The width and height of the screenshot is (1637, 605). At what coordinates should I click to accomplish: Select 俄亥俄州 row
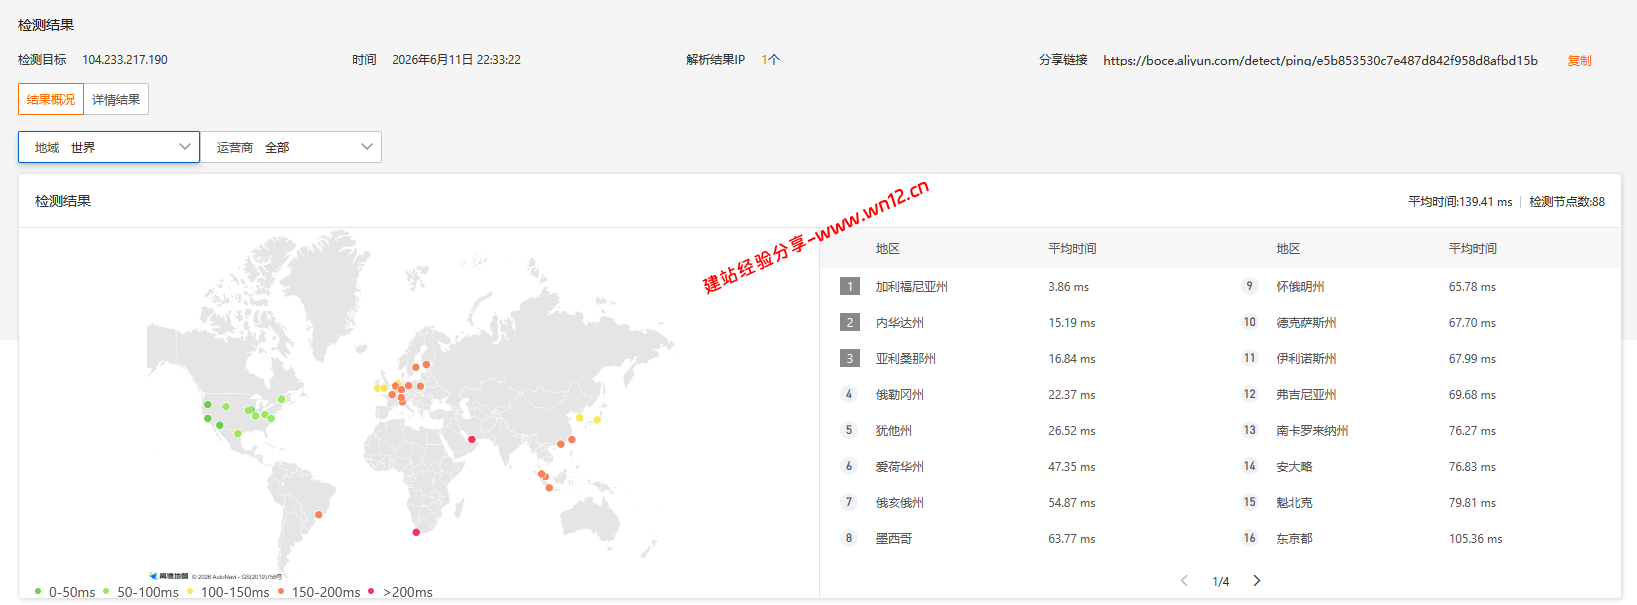tap(1020, 502)
